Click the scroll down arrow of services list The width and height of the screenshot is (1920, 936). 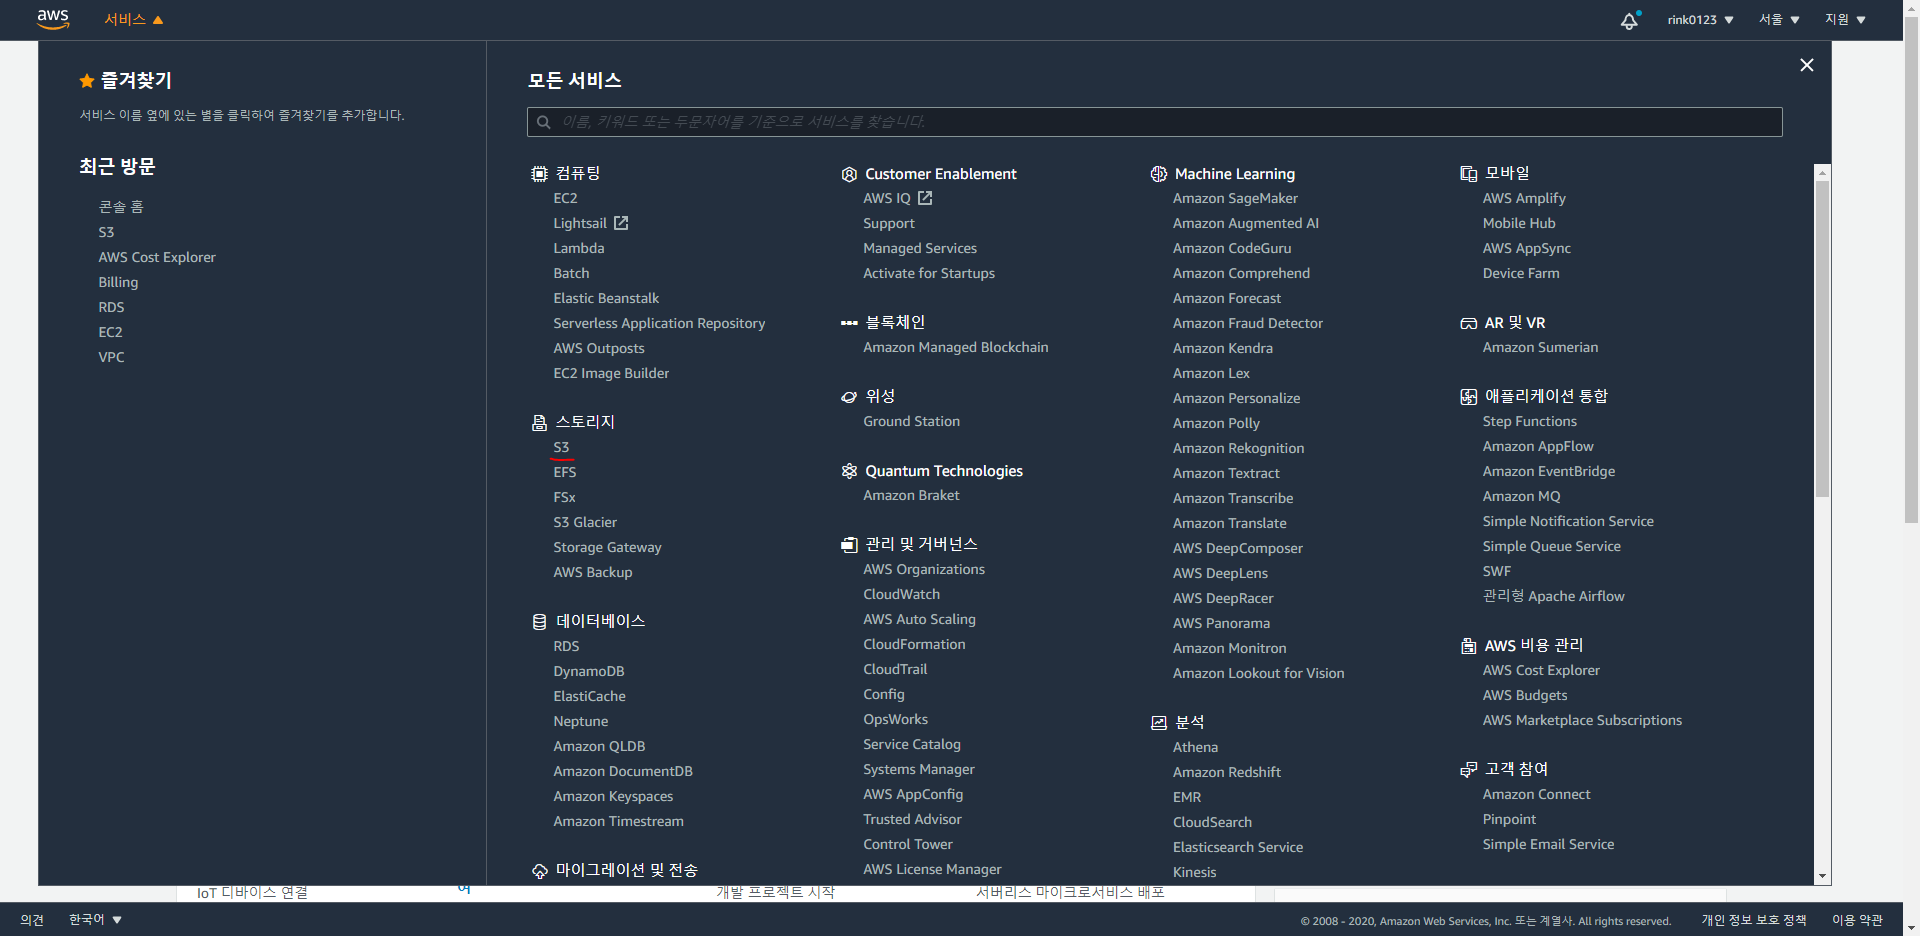pos(1822,876)
